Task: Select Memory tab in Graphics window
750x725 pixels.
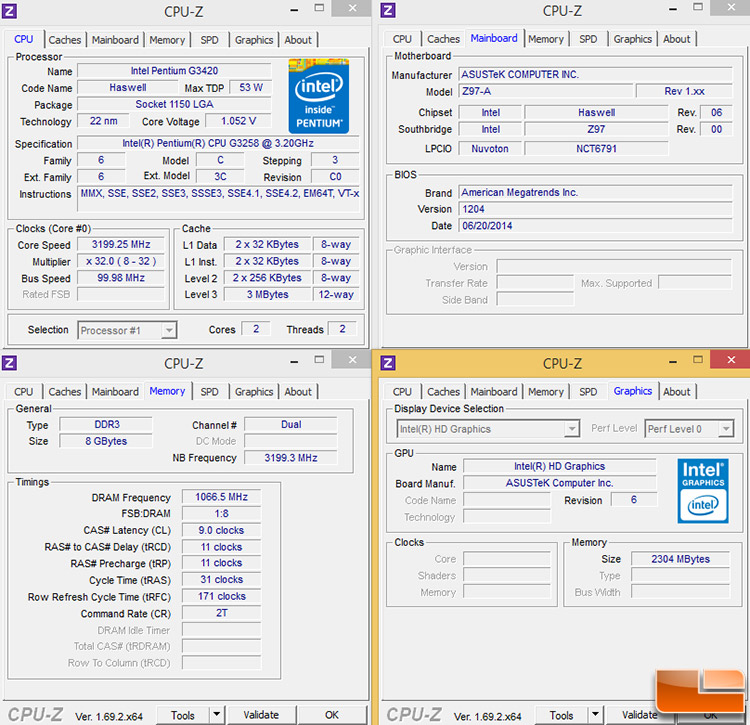Action: [546, 392]
